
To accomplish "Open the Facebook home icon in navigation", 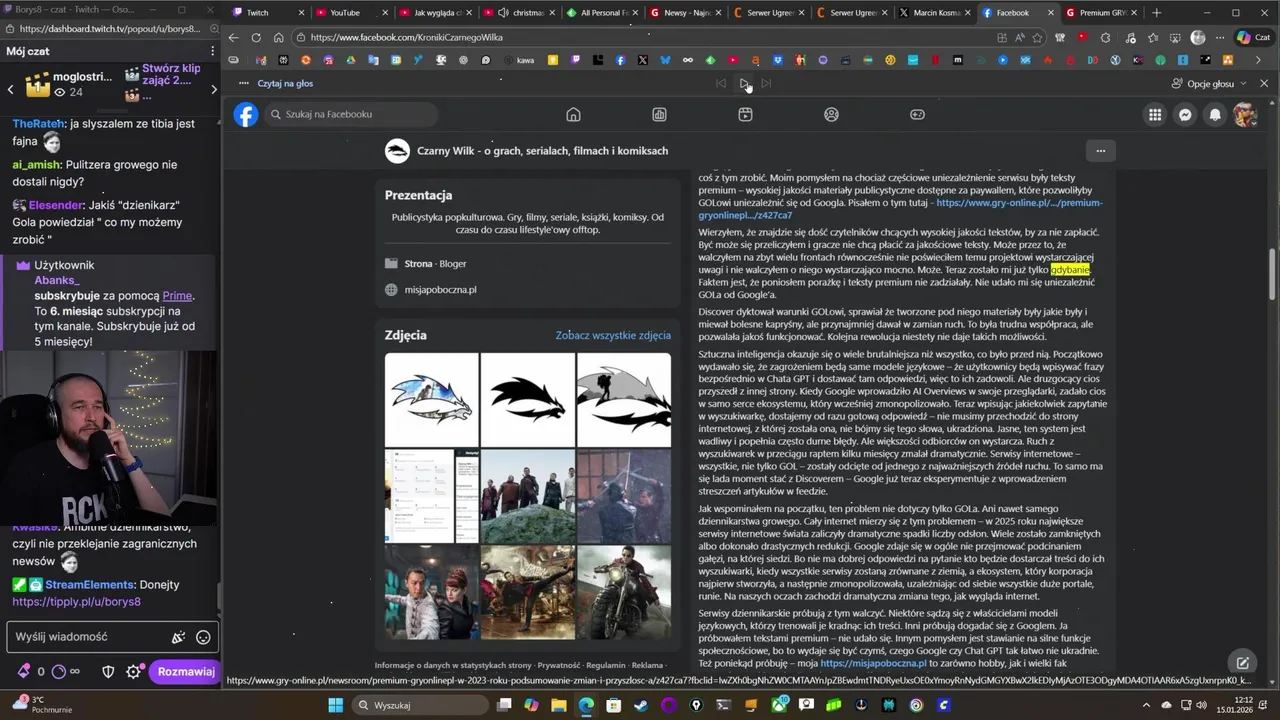I will (573, 114).
